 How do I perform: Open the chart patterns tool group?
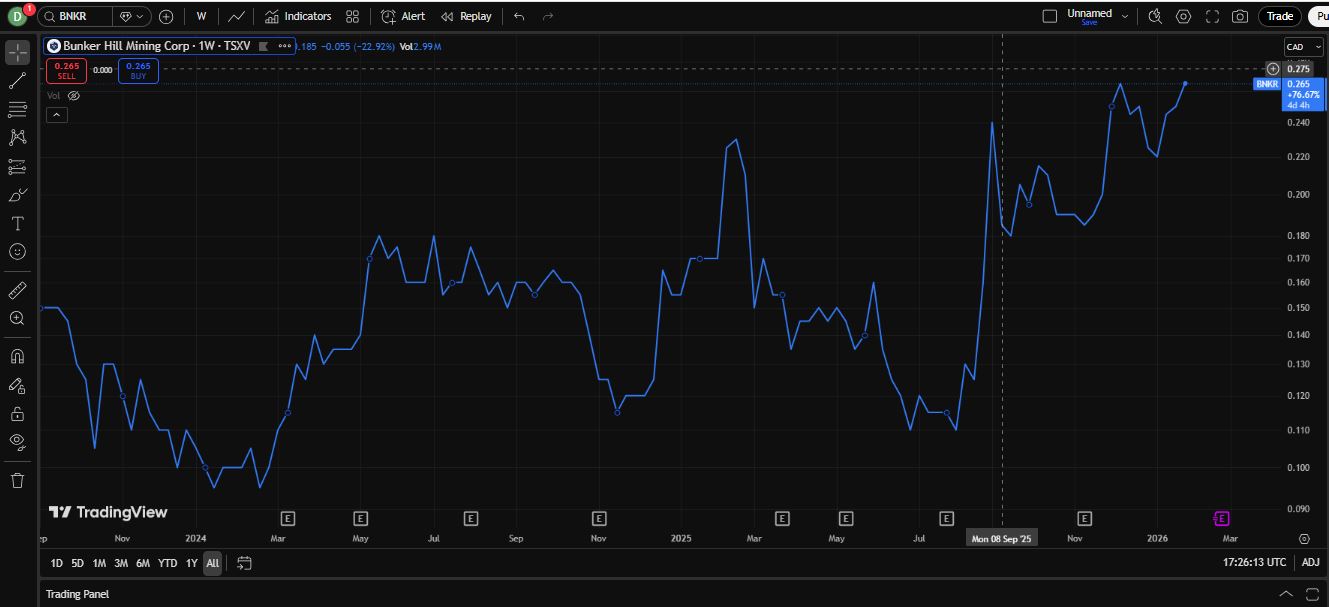(17, 137)
